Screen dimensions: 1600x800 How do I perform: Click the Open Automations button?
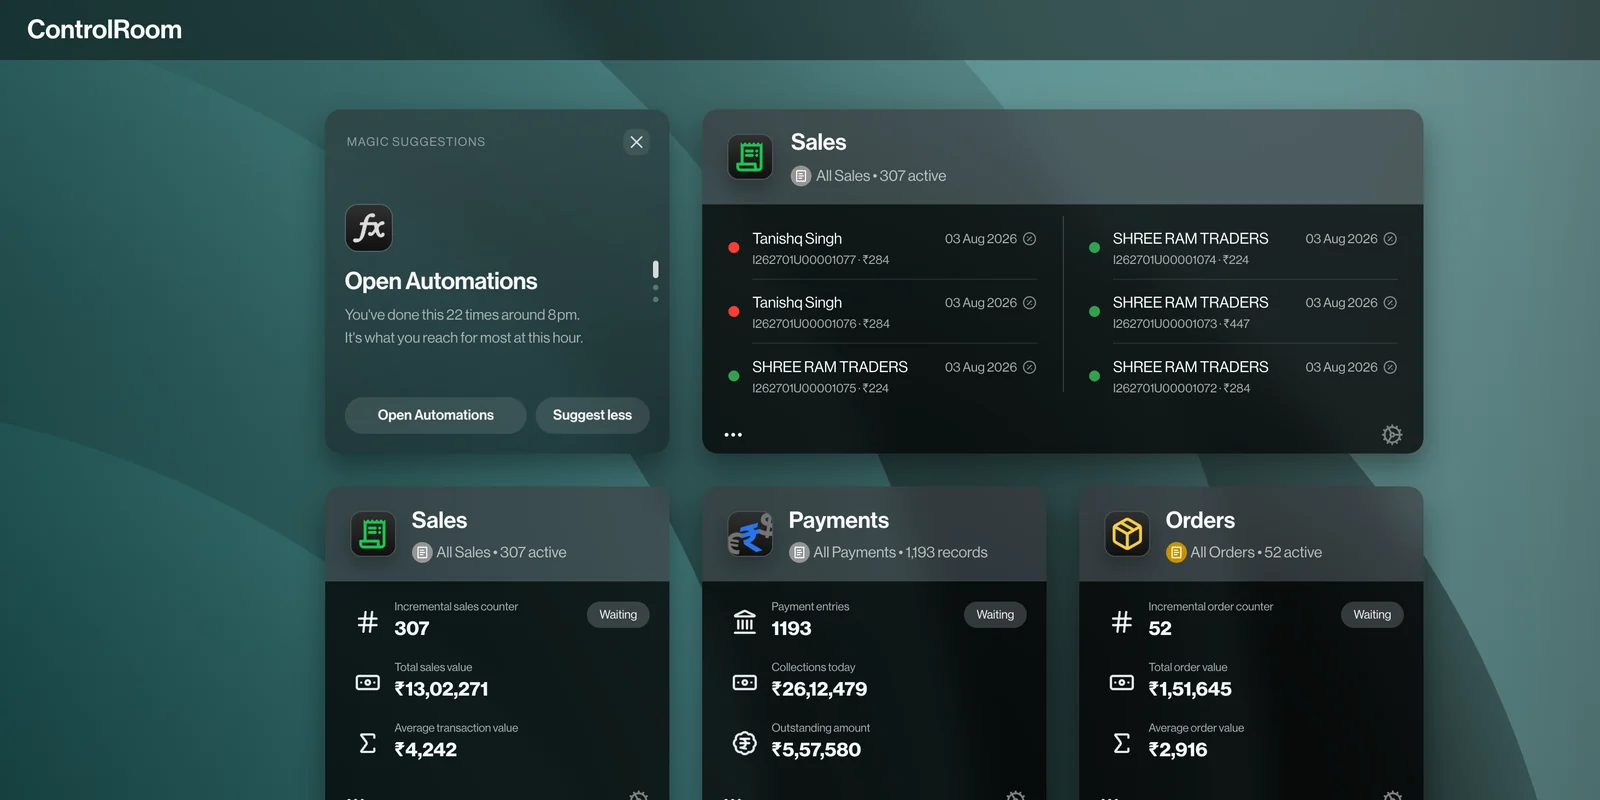pos(435,415)
